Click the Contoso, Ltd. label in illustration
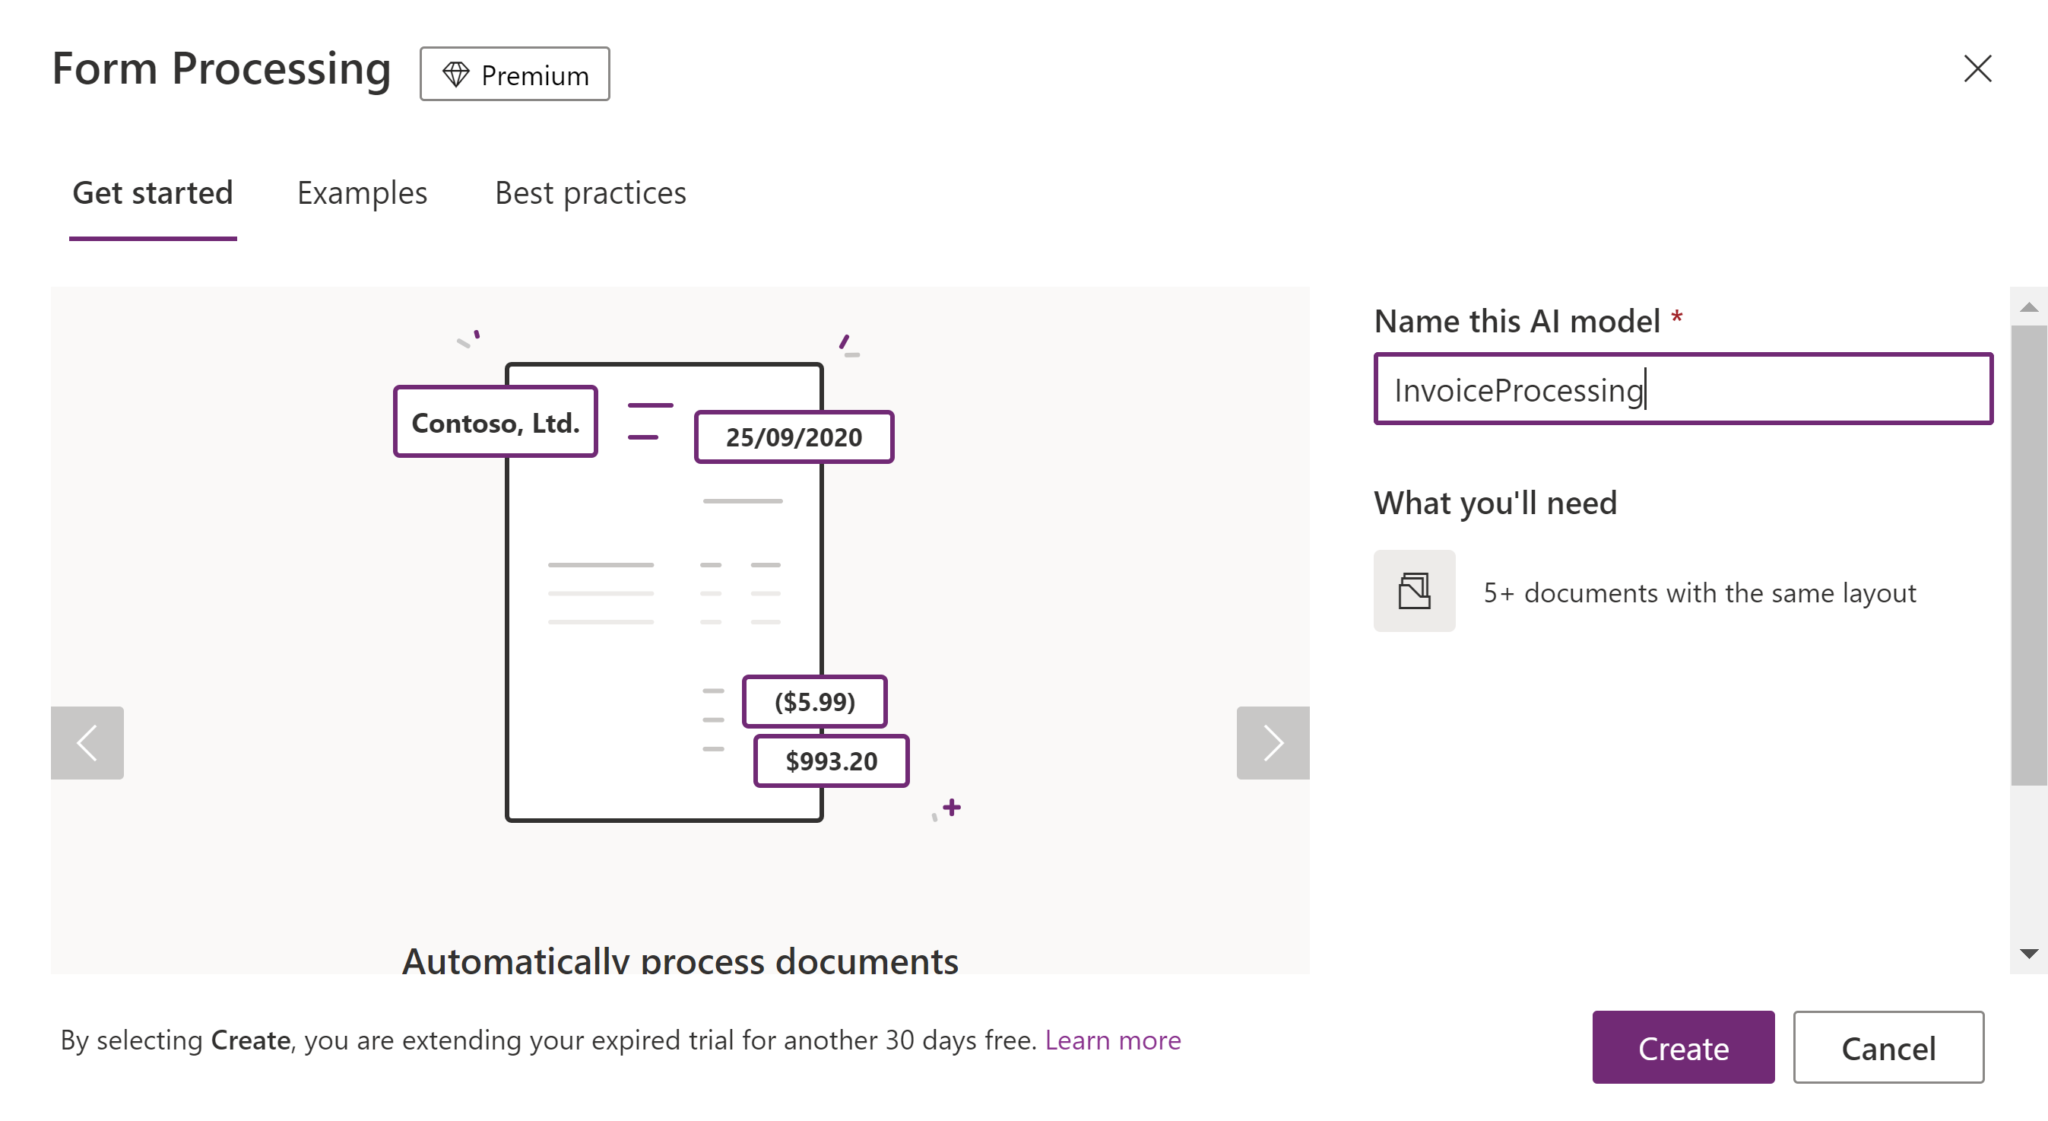The image size is (2048, 1121). click(x=496, y=422)
